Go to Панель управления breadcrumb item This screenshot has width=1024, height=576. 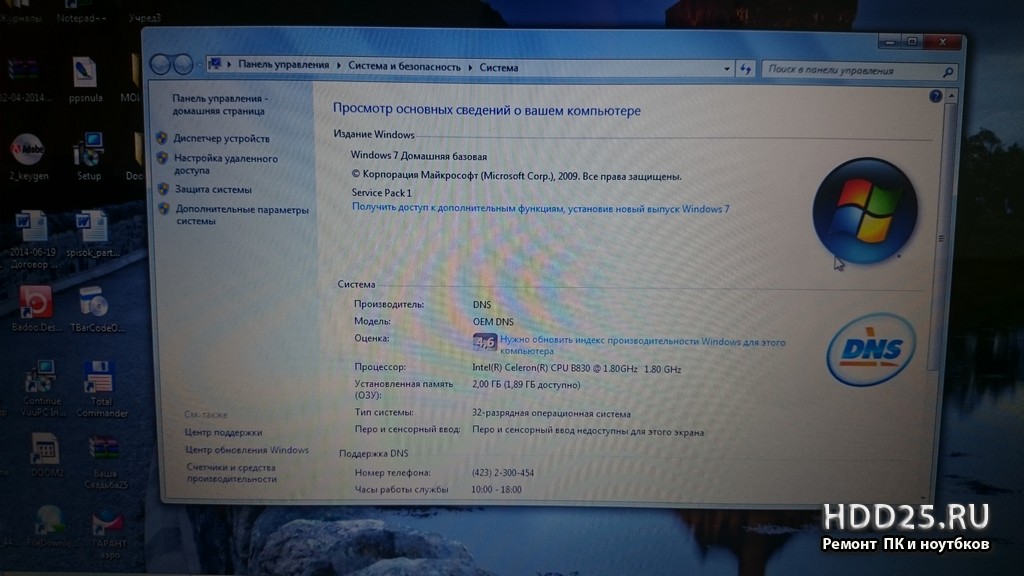click(283, 65)
